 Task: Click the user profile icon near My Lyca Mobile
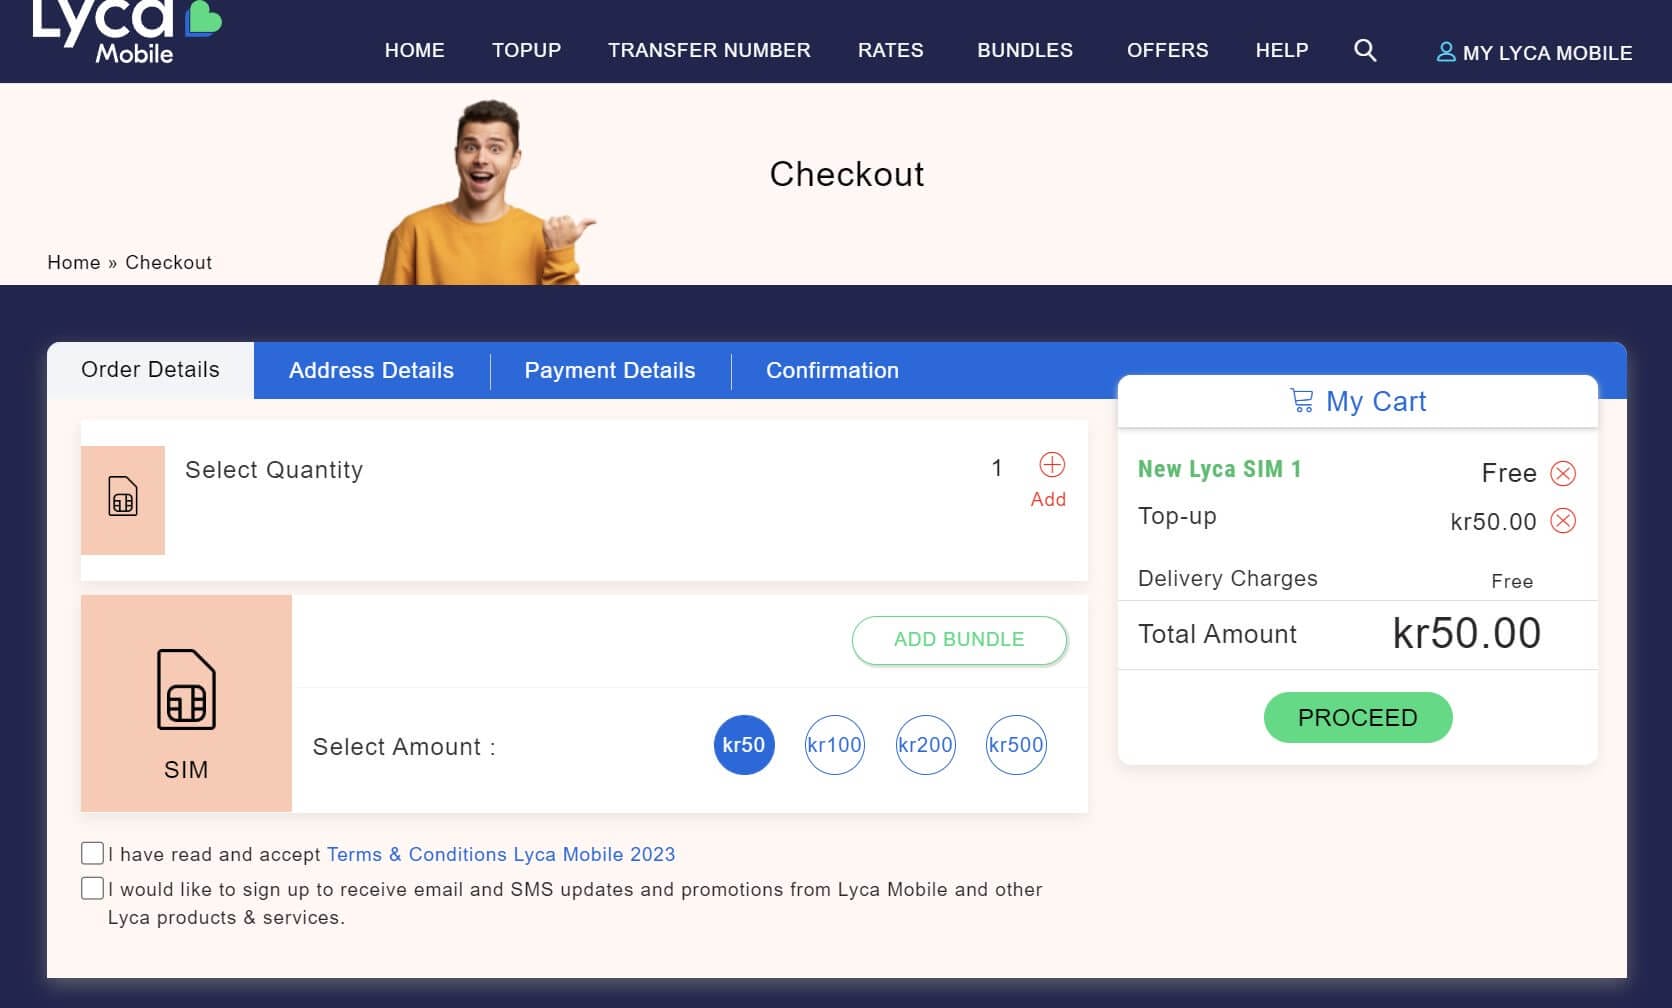click(1446, 51)
